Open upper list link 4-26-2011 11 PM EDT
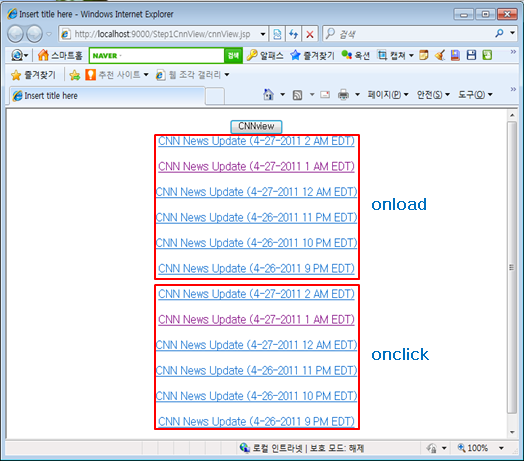Viewport: 524px width, 461px height. (256, 218)
